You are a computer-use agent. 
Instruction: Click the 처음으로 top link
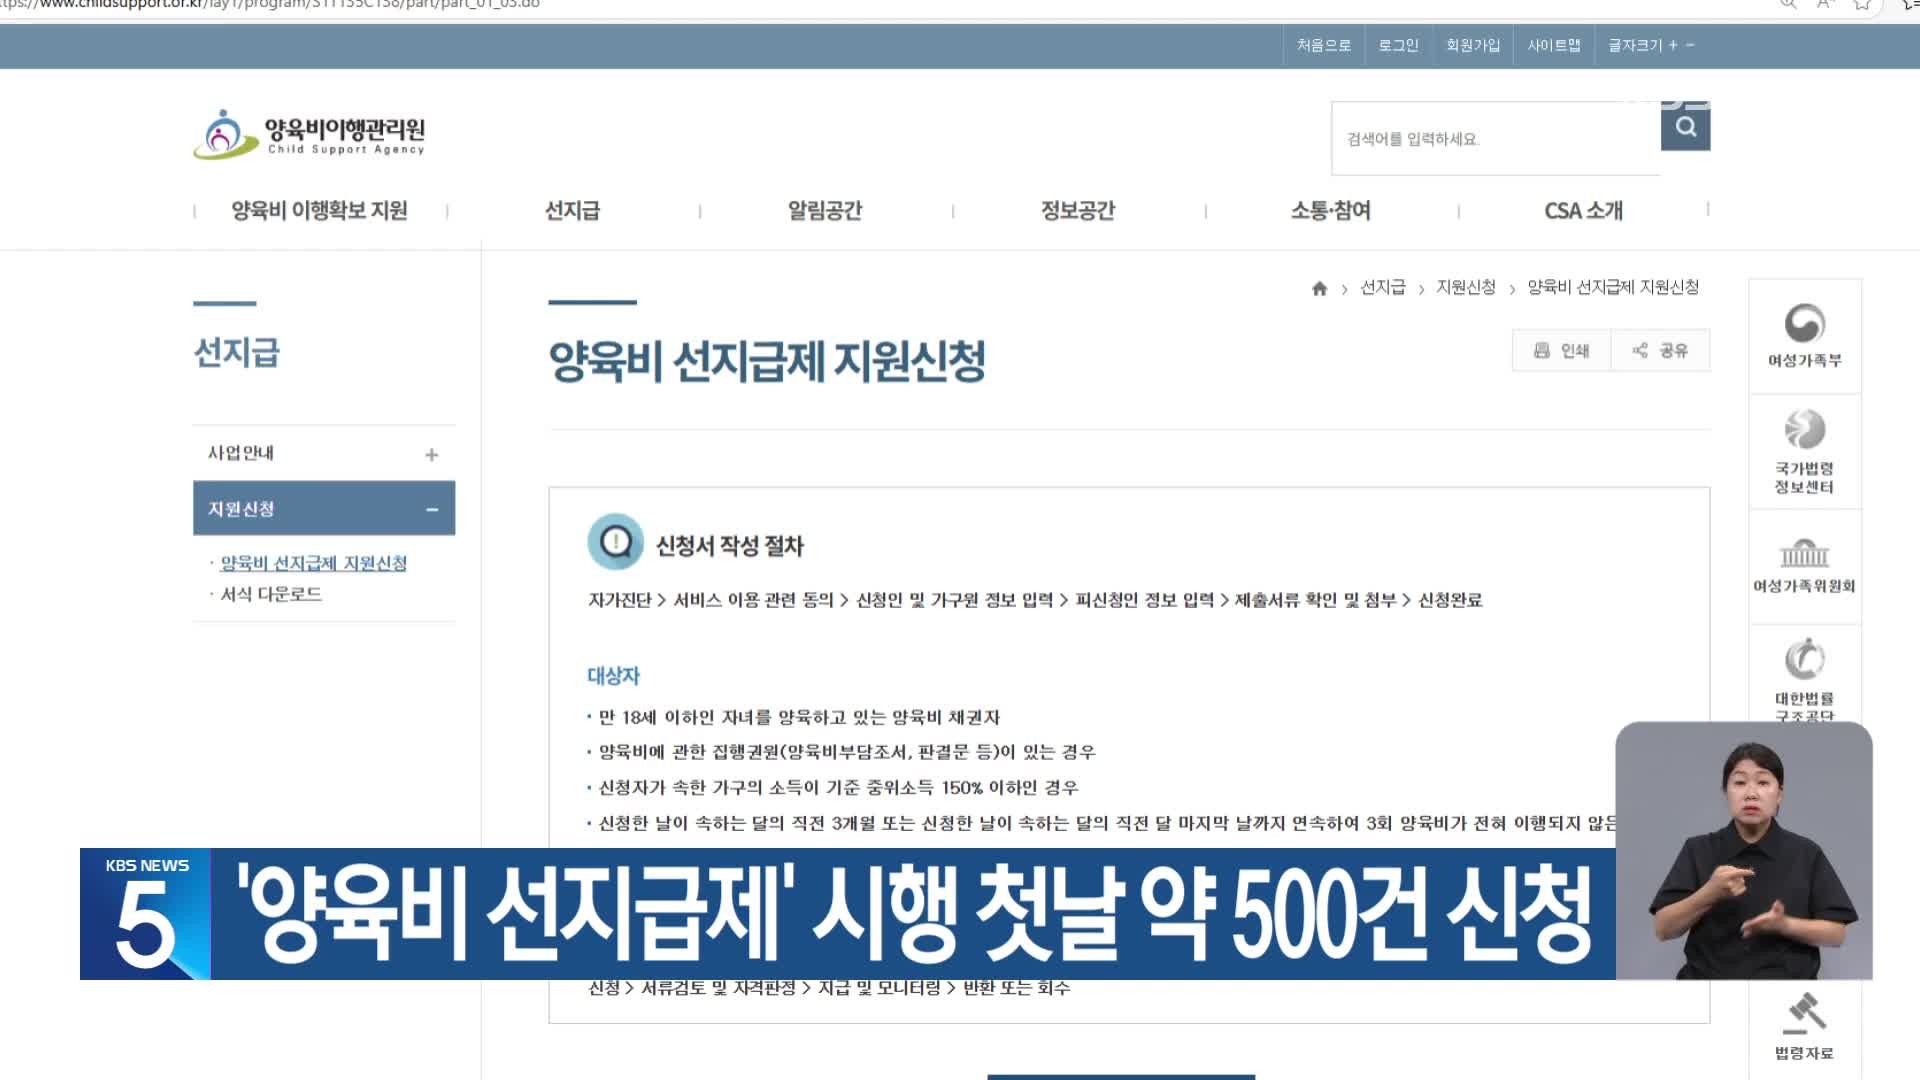1324,45
